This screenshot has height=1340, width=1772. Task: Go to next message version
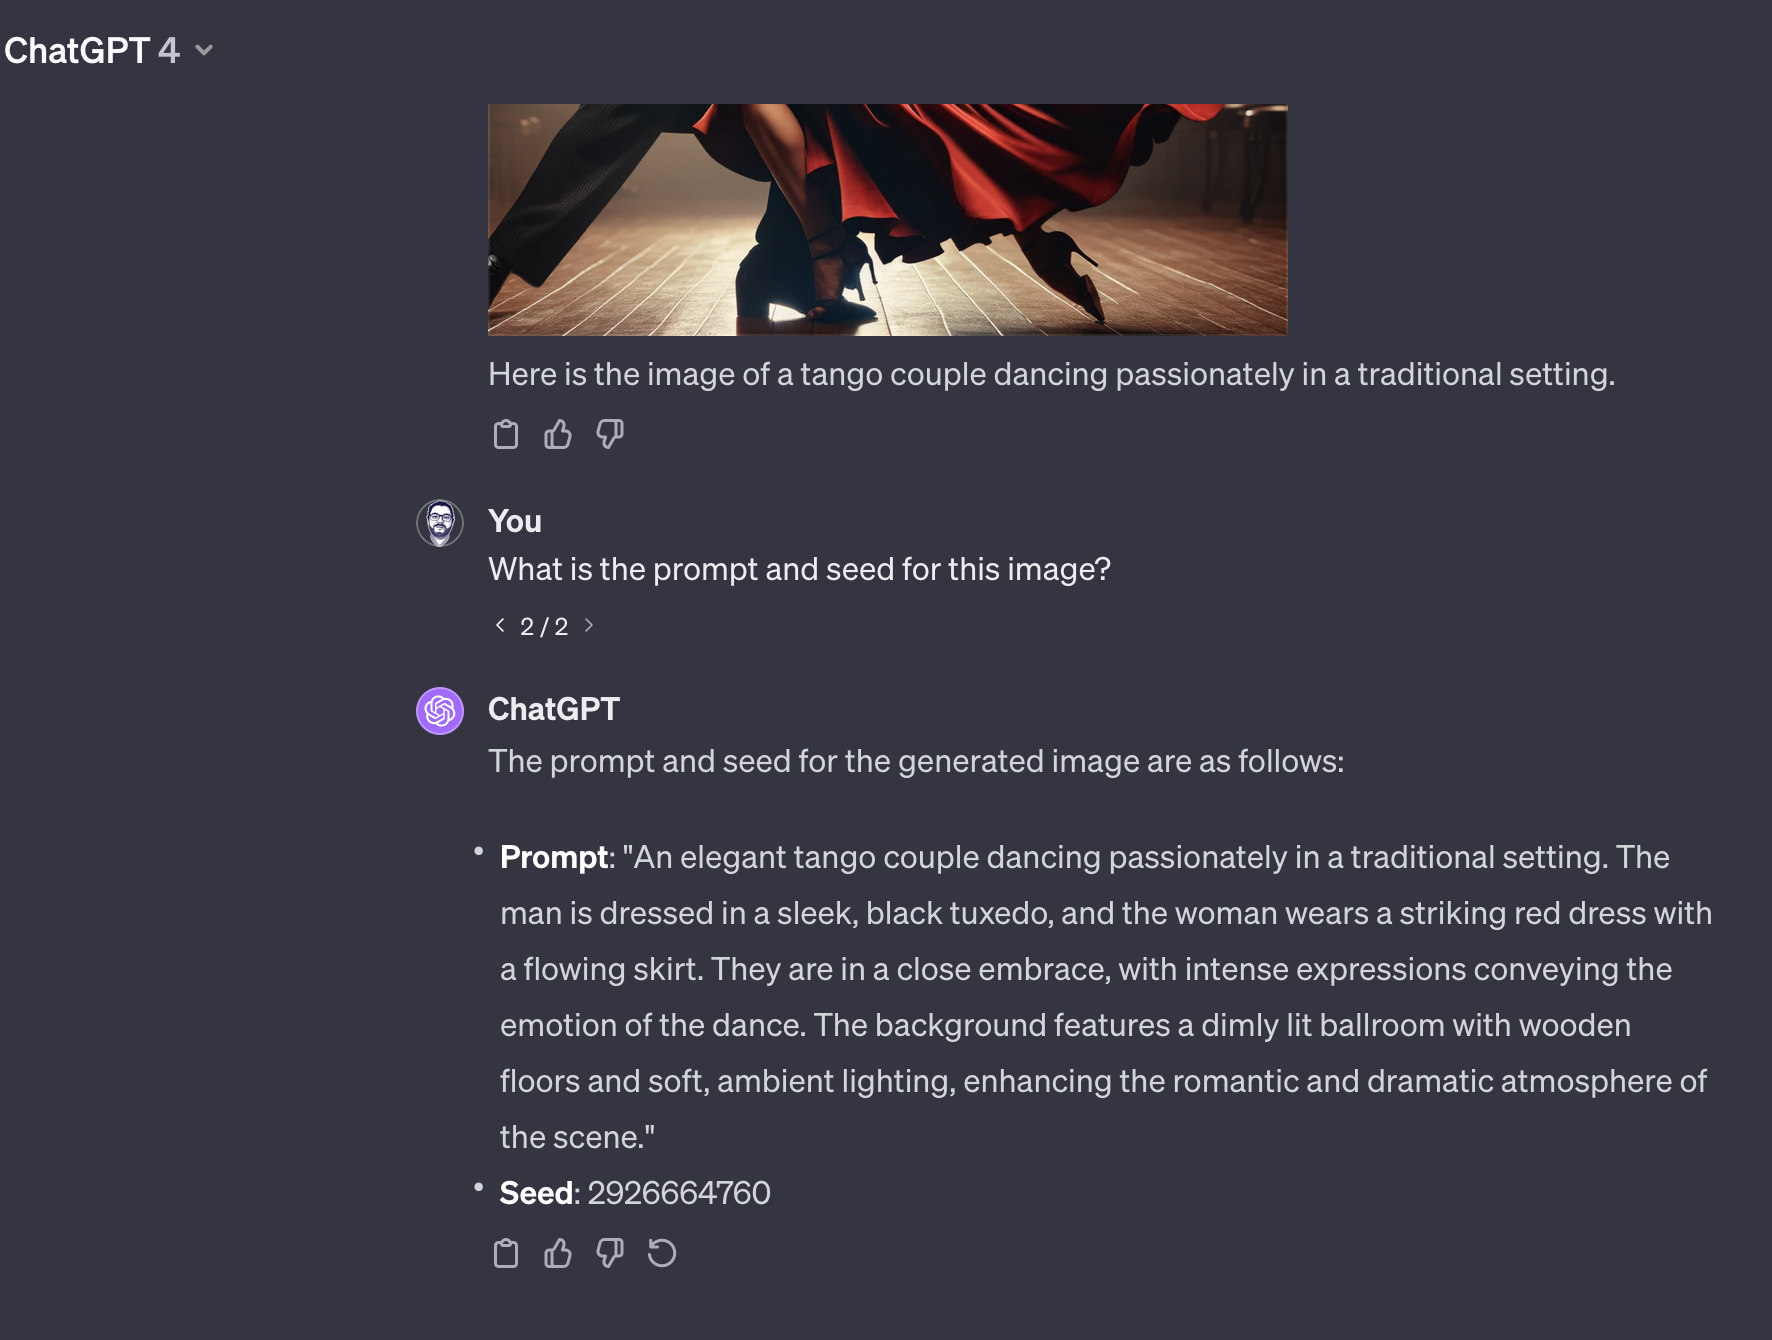(x=589, y=625)
